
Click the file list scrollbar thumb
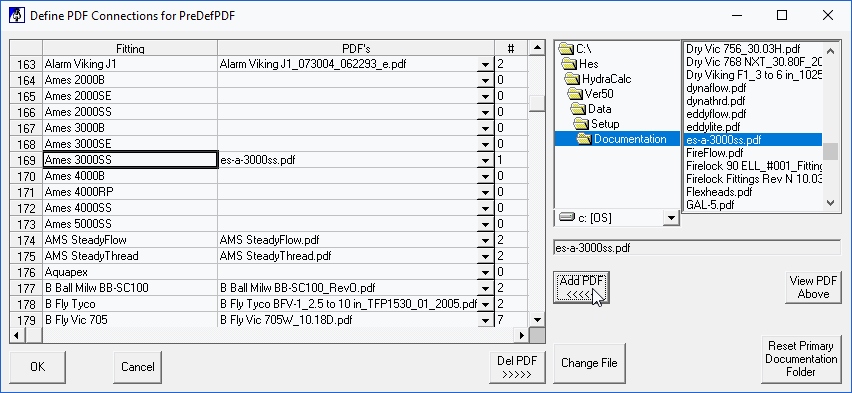click(830, 151)
